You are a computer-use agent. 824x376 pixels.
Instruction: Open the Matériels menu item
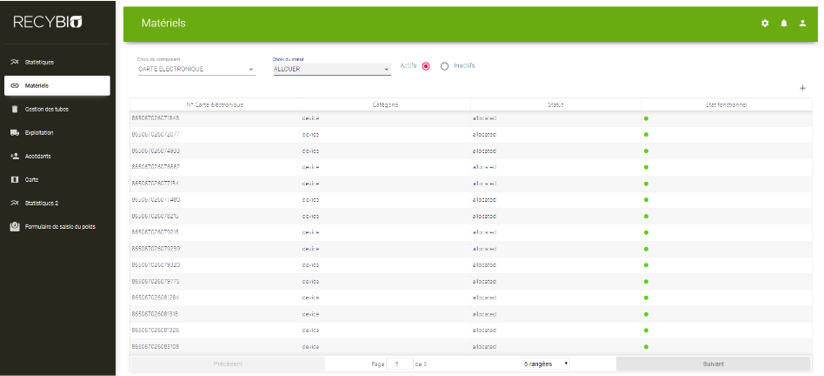pos(57,86)
